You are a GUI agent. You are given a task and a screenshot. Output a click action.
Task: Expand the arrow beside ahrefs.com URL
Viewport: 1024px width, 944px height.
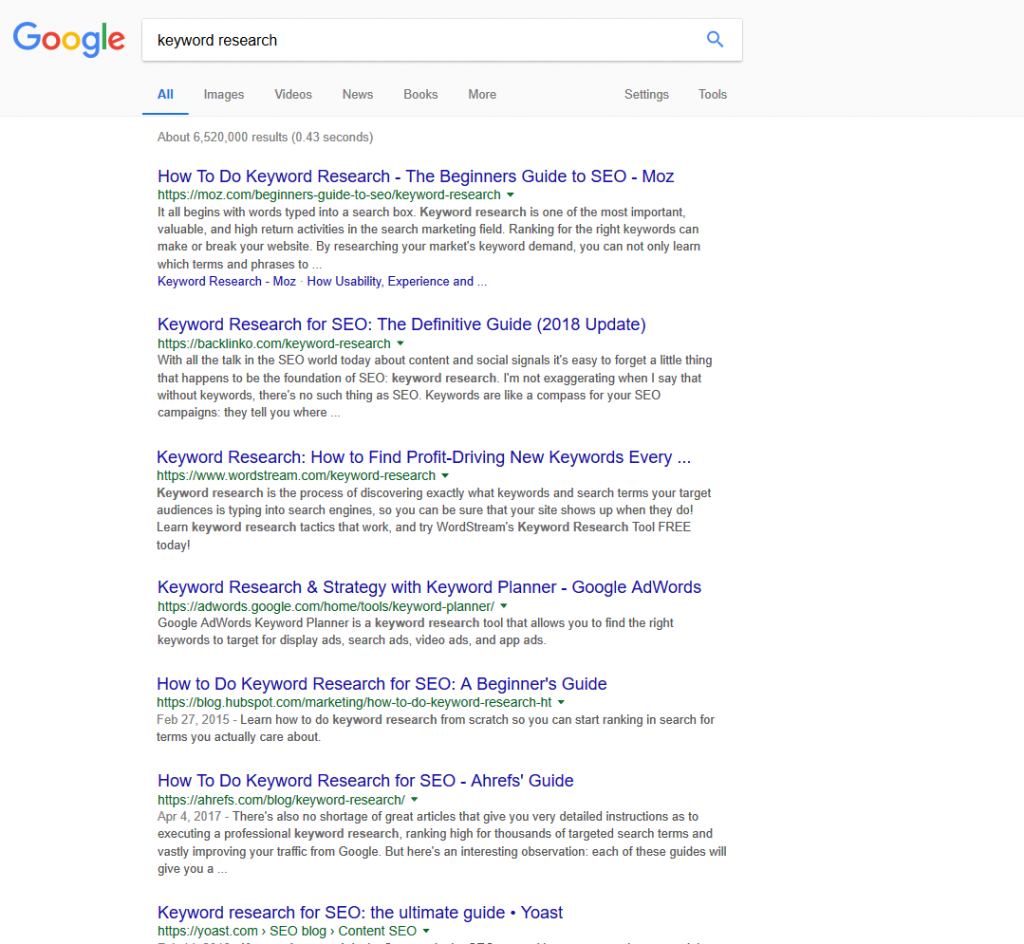tap(413, 800)
